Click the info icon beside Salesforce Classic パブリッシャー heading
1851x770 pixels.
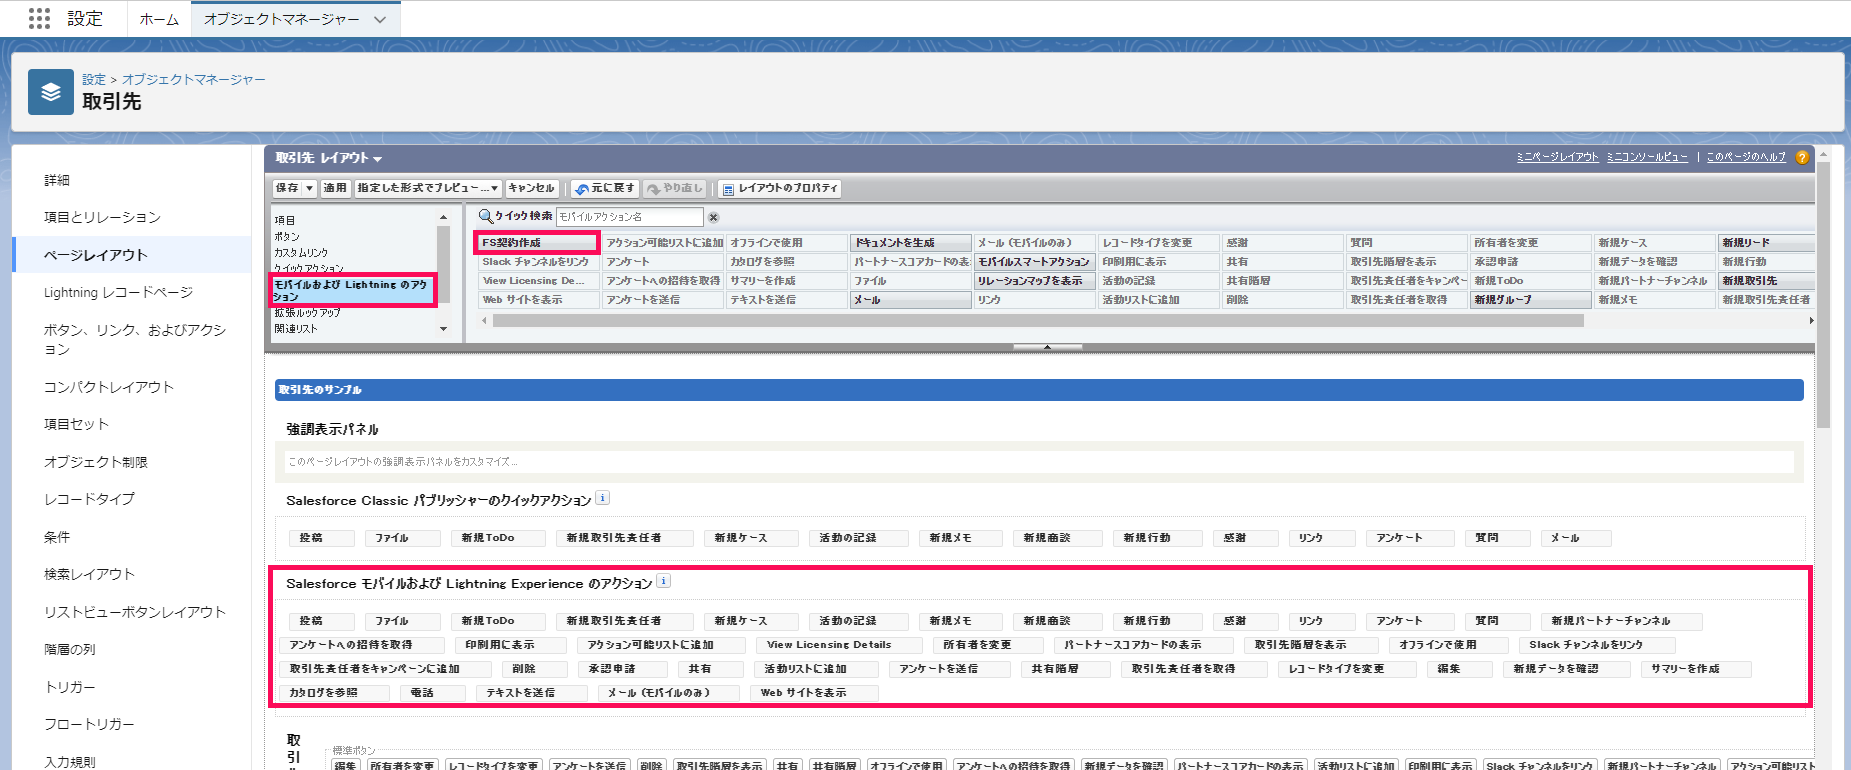pos(603,498)
